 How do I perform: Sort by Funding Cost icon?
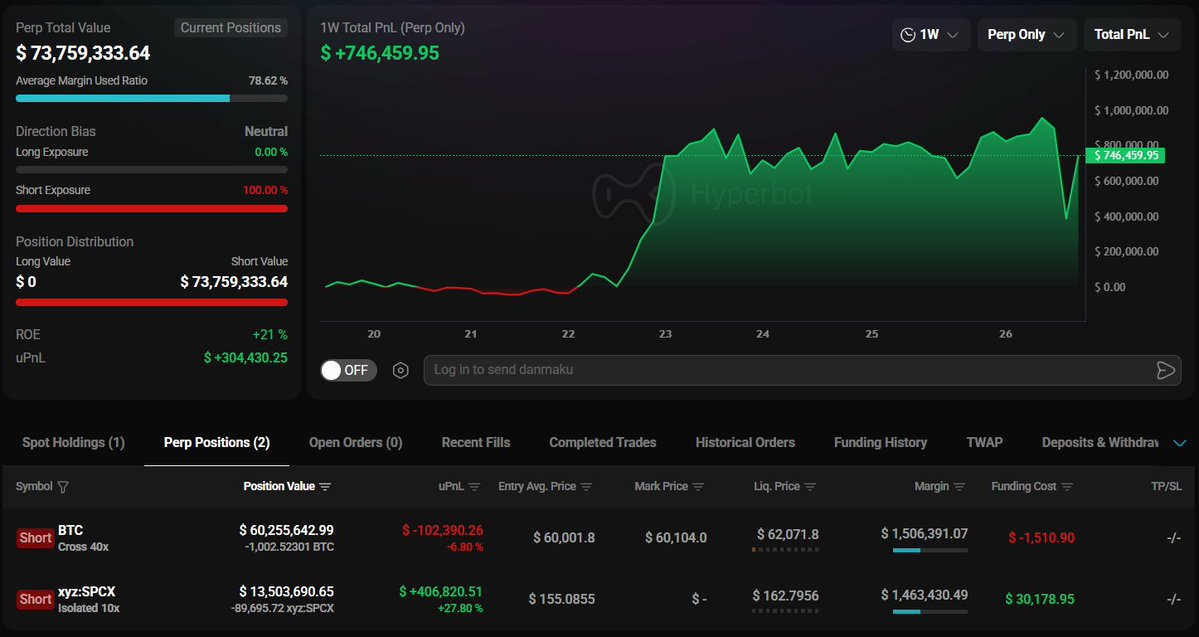(1067, 487)
